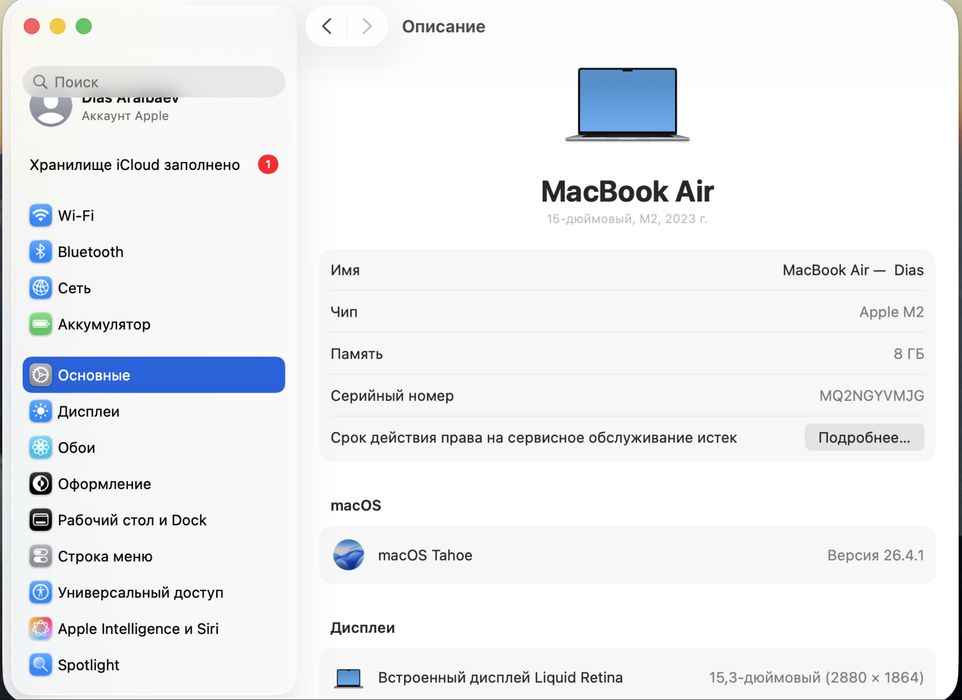
Task: Open Apple Intelligence и Siri label
Action: coord(138,628)
